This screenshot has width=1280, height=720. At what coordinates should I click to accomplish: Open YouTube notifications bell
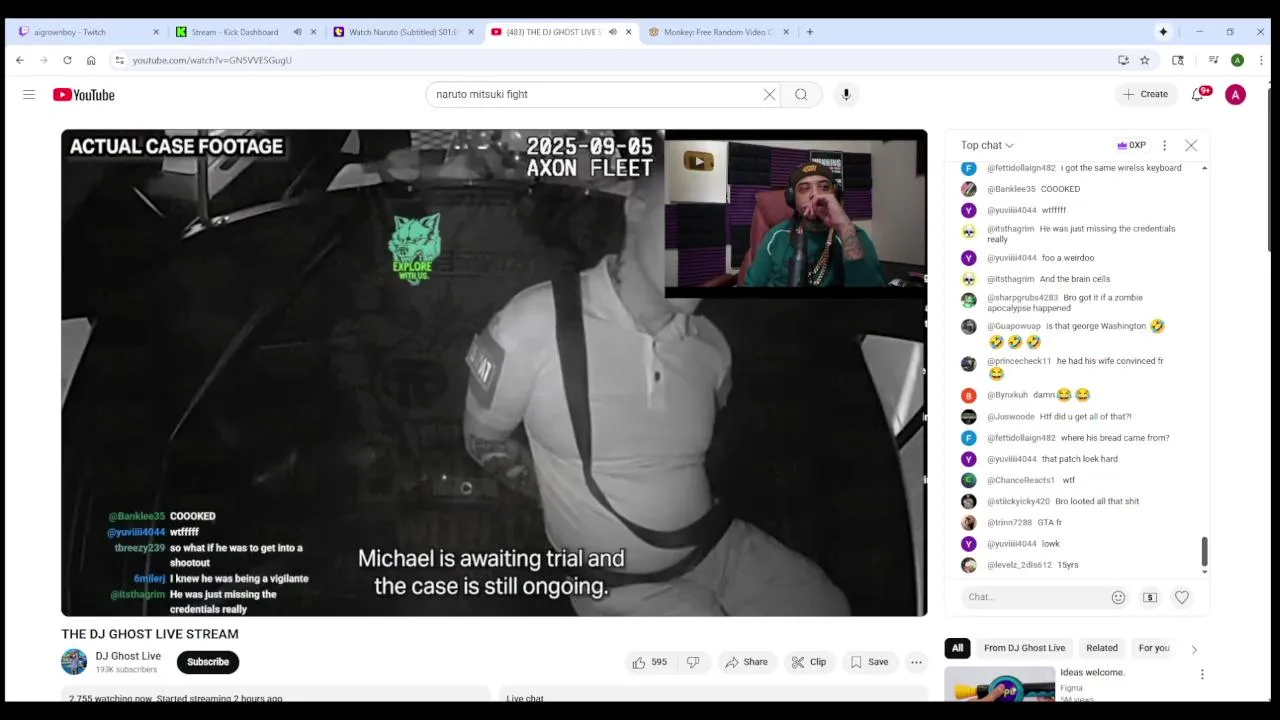(x=1198, y=94)
